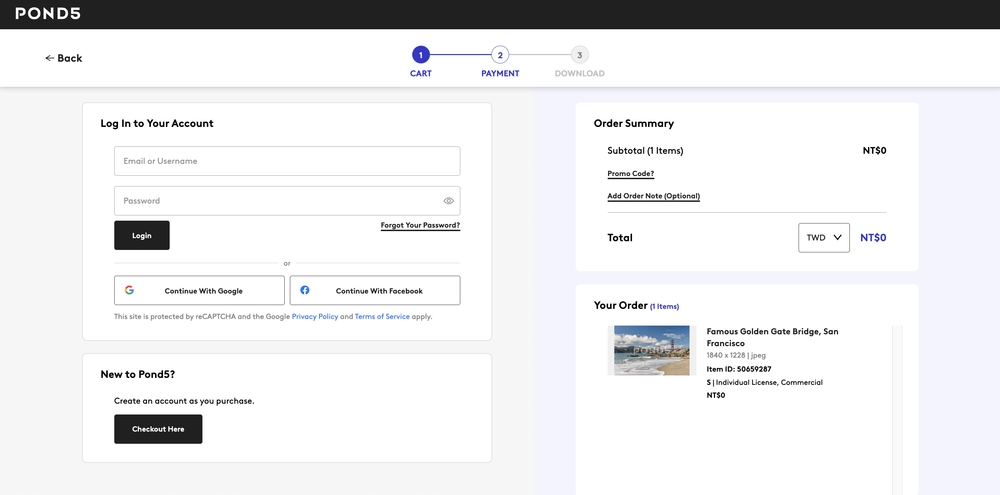Select step 2 Payment circle
The width and height of the screenshot is (1000, 495).
click(500, 55)
